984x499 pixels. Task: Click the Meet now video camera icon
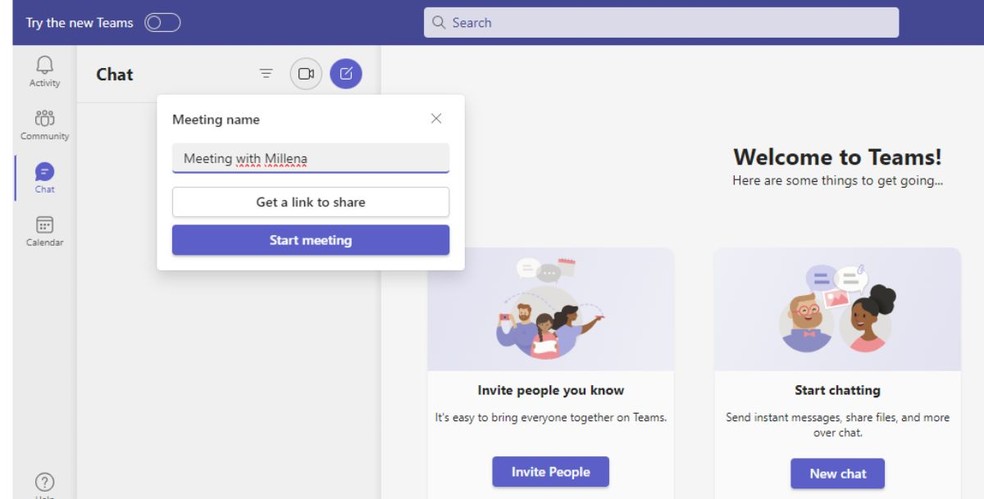click(306, 74)
